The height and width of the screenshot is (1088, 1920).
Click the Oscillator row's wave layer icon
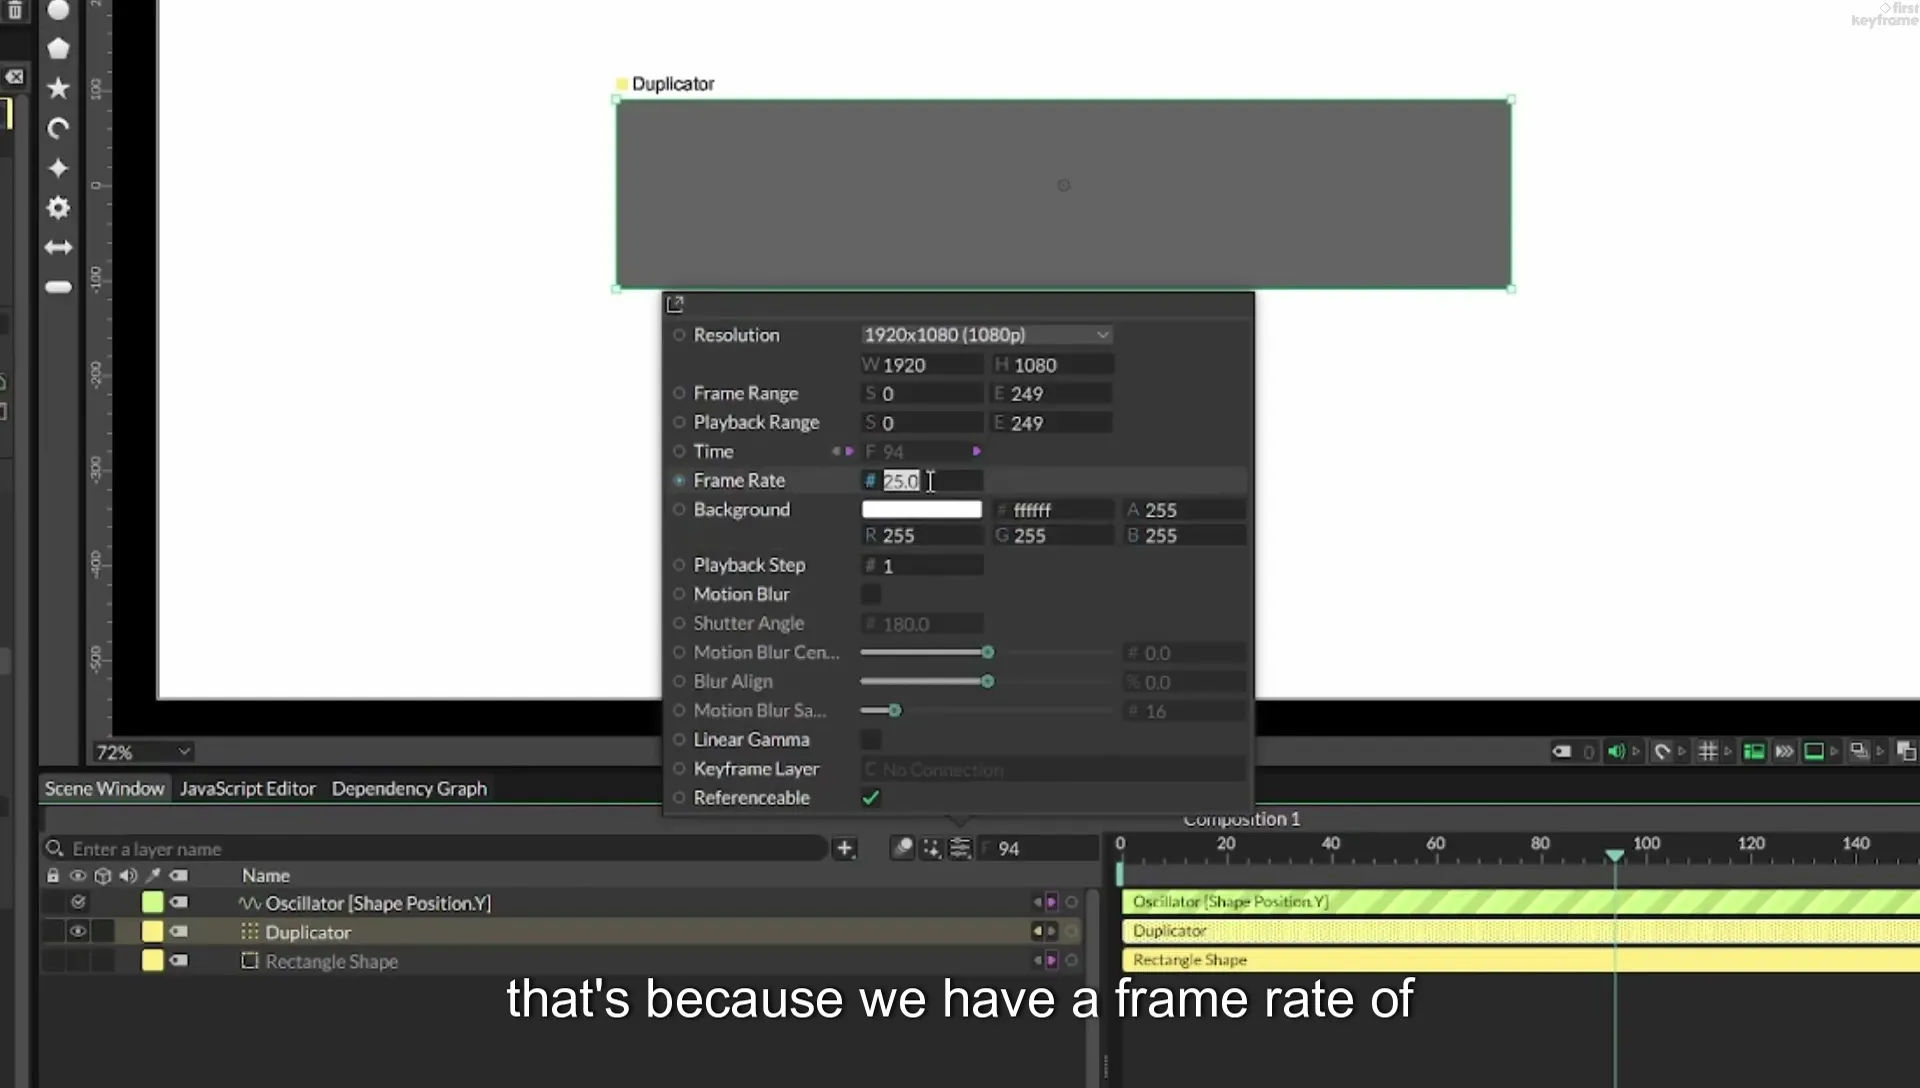(249, 903)
